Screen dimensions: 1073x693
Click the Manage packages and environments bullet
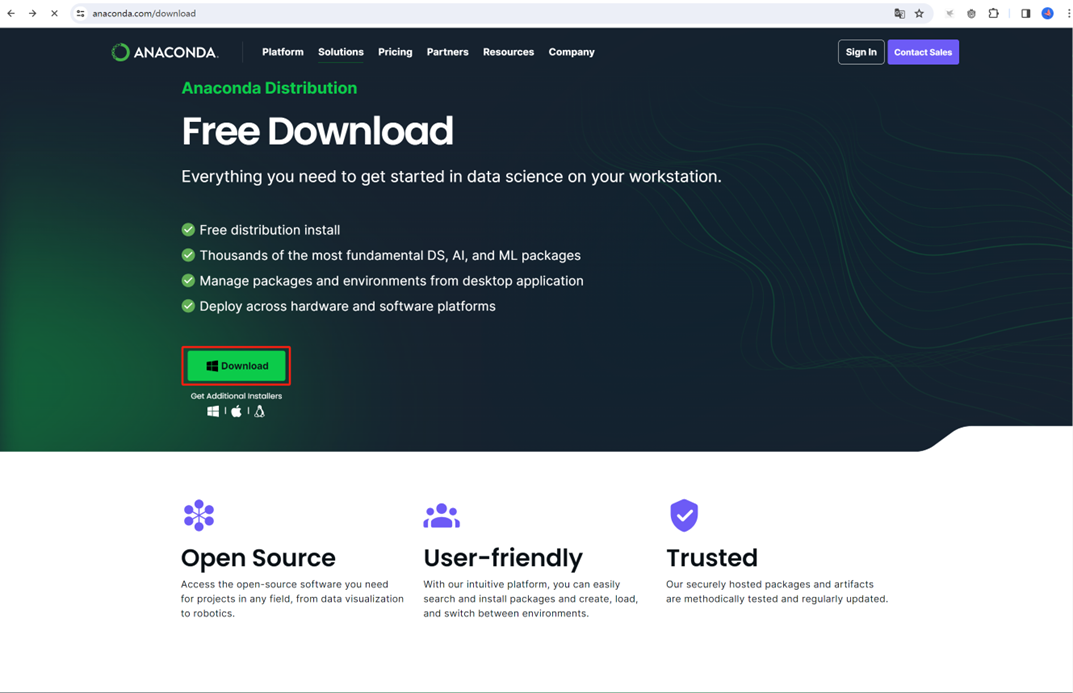coord(383,280)
